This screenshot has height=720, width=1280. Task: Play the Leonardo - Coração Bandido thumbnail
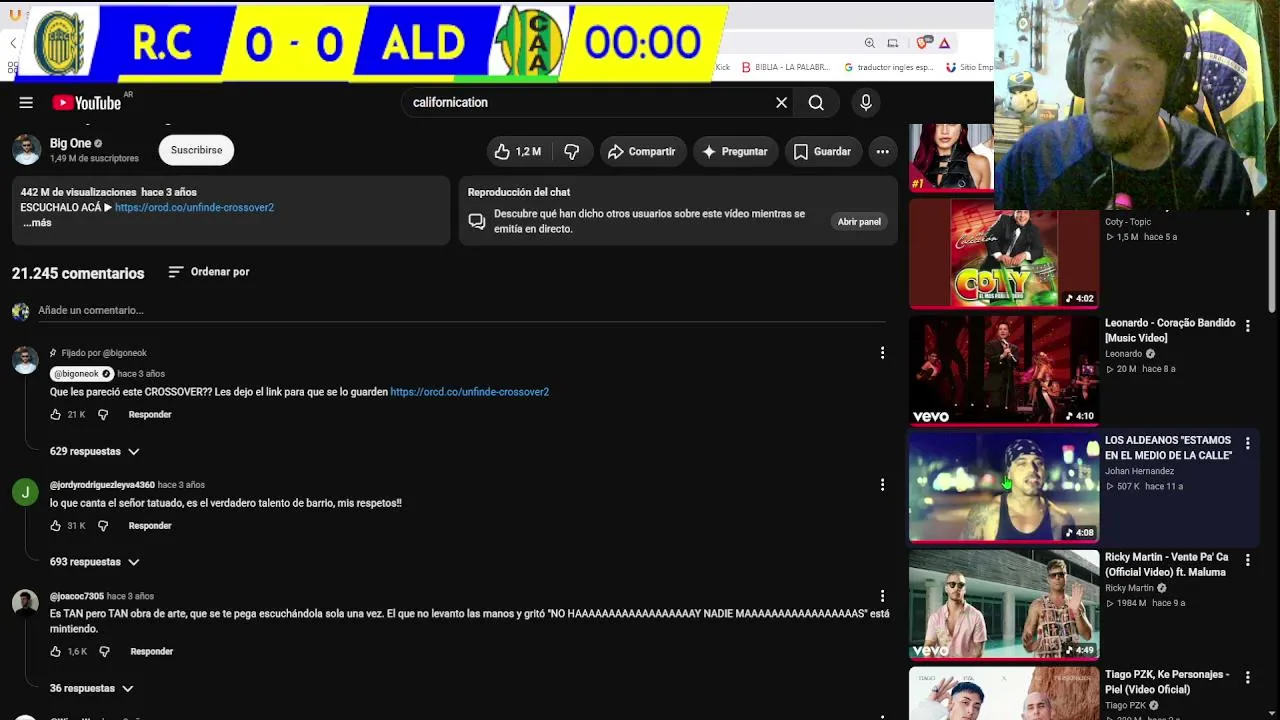pyautogui.click(x=1004, y=370)
